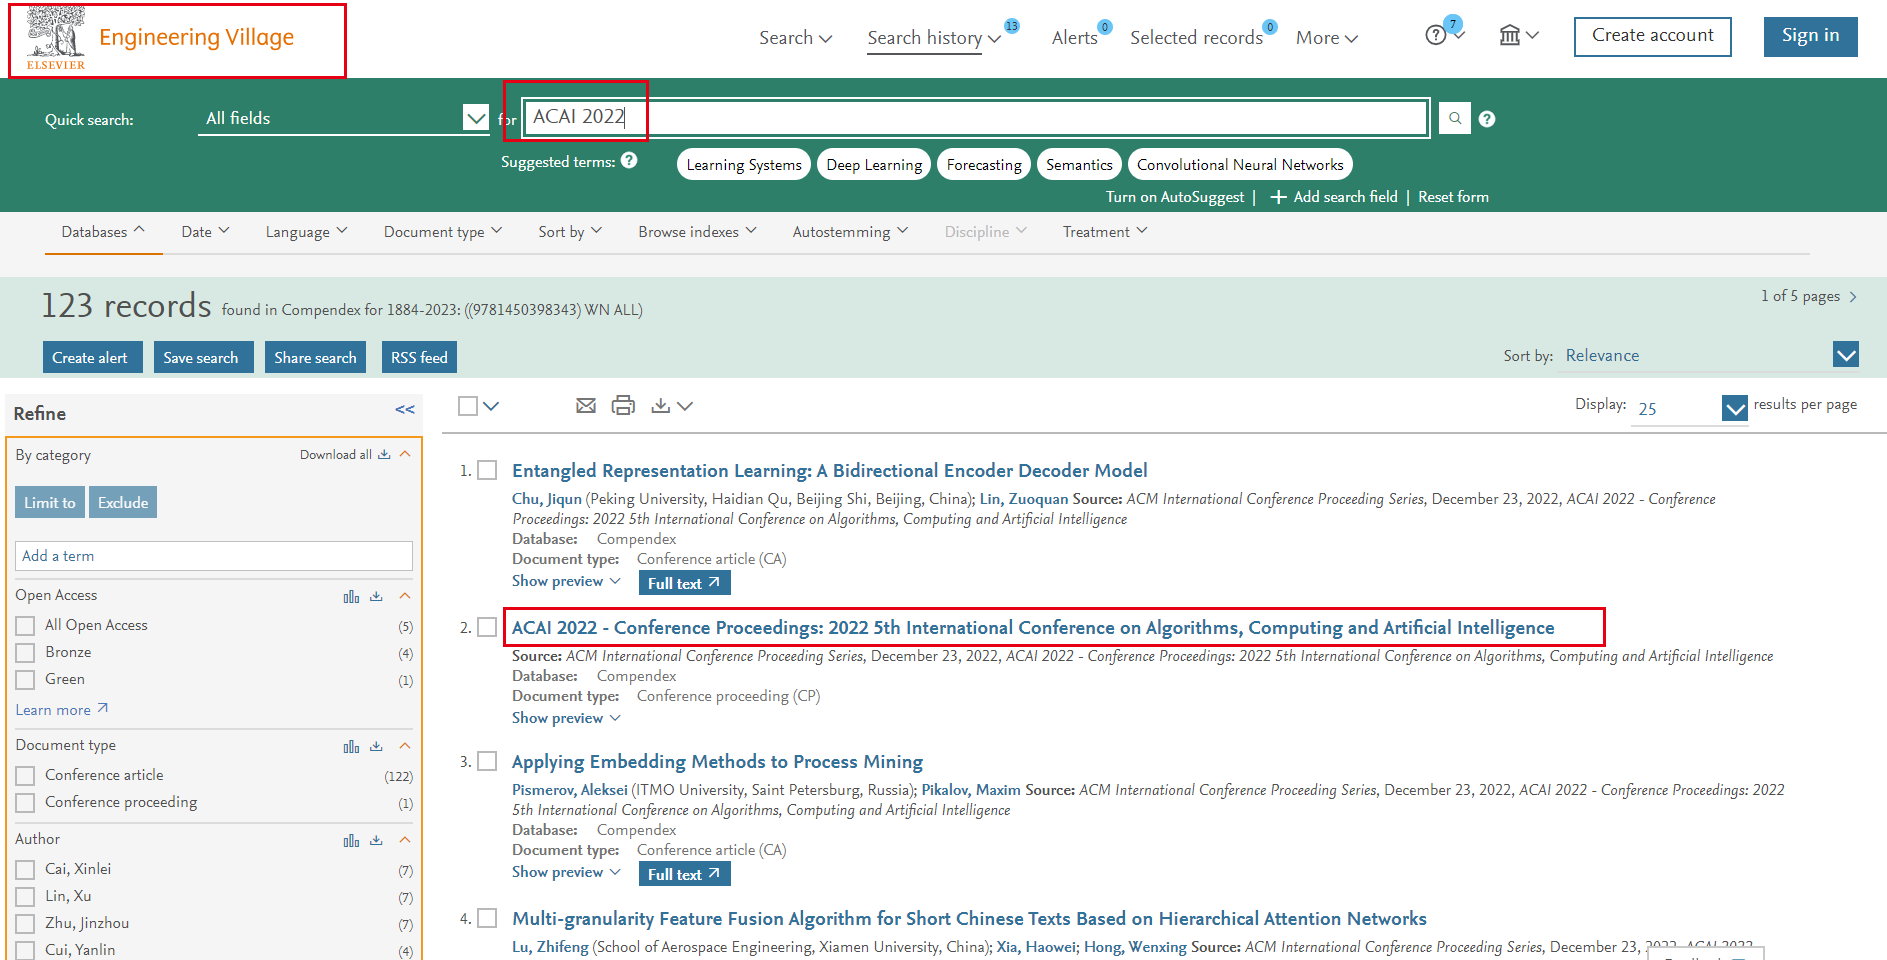
Task: Open quick search help question icon
Action: pyautogui.click(x=1487, y=119)
